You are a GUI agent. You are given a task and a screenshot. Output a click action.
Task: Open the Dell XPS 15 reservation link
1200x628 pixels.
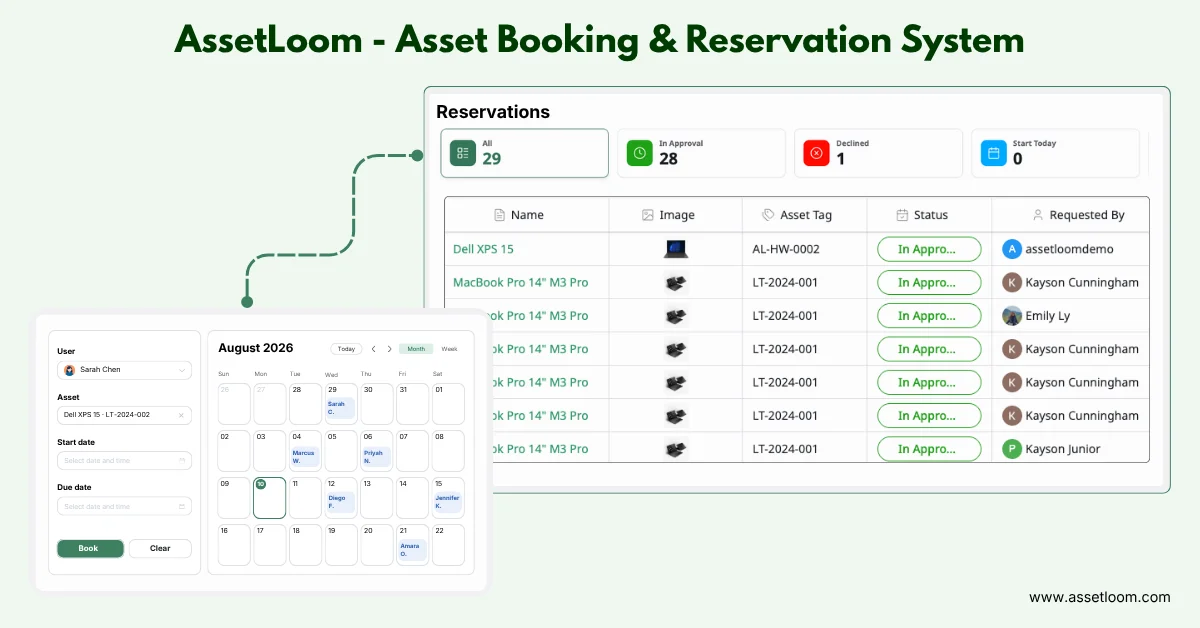(483, 249)
